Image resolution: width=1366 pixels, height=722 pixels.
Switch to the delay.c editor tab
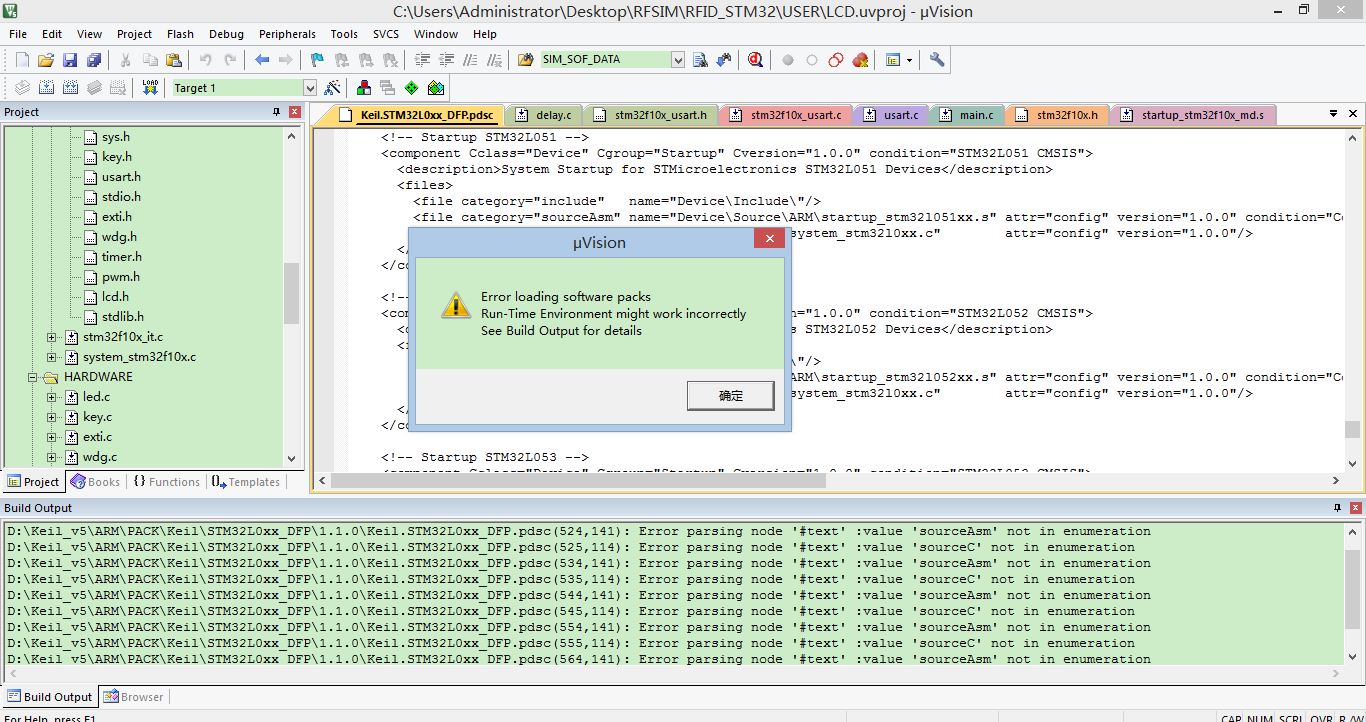(x=544, y=115)
